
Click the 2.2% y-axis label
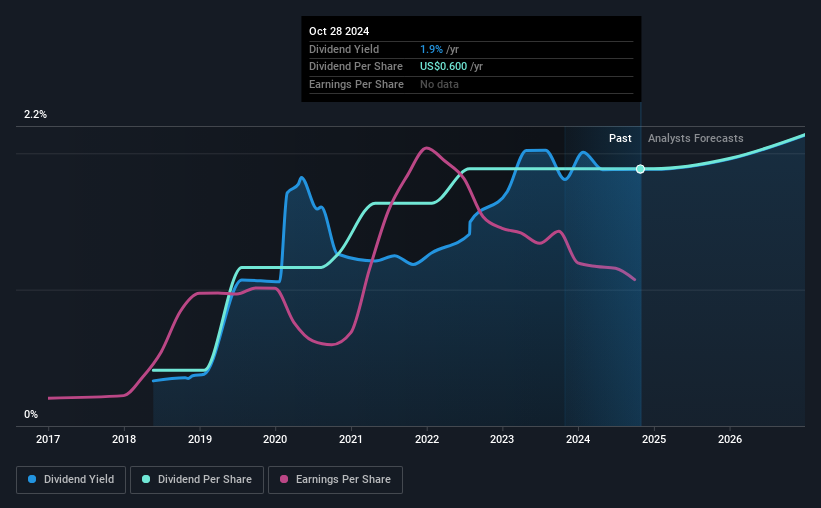[35, 114]
